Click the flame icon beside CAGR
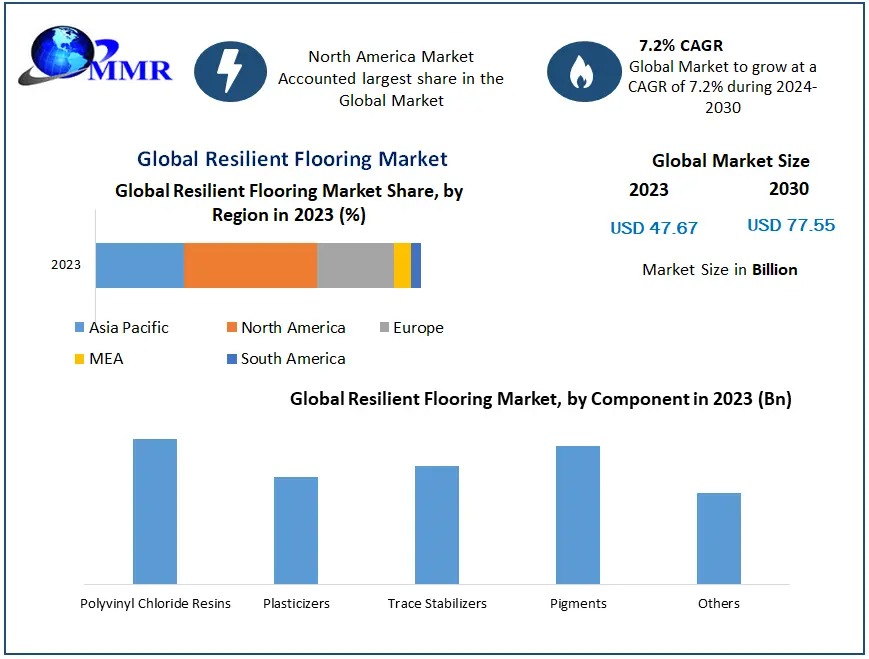 582,71
